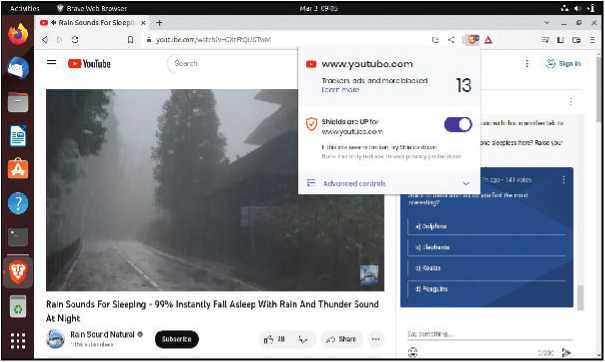
Task: Open the Activities overview
Action: 25,8
